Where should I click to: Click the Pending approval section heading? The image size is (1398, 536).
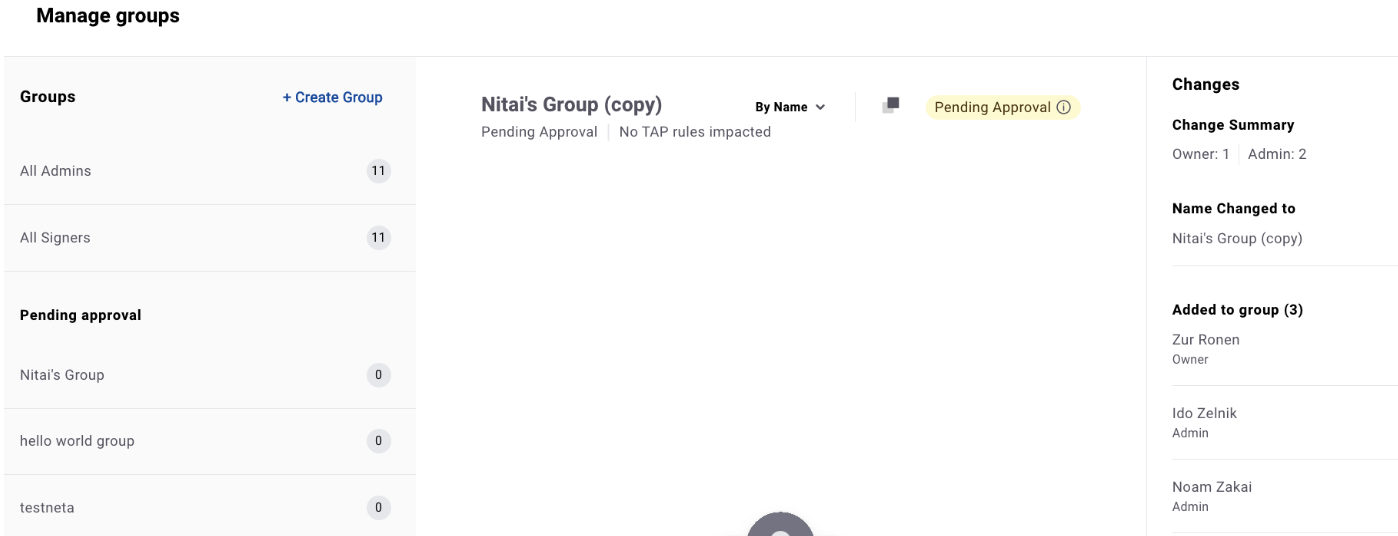81,315
